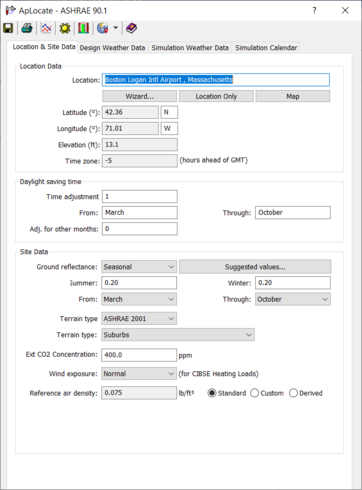This screenshot has width=362, height=490.
Task: Go to the Simulation Calendar tab
Action: point(266,48)
